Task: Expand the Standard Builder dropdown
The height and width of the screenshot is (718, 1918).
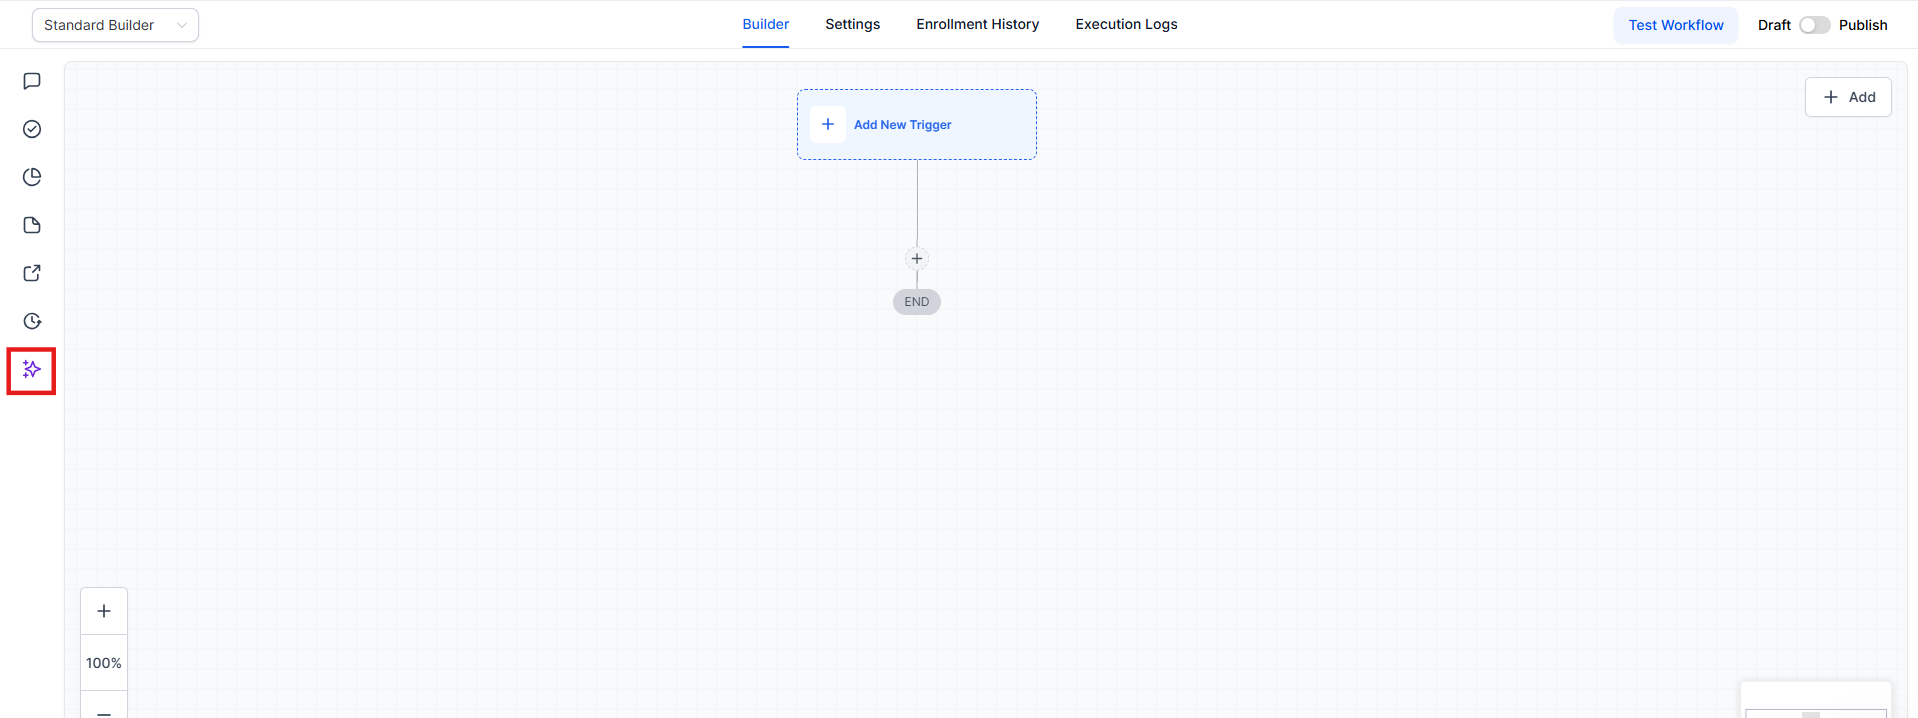Action: (x=115, y=25)
